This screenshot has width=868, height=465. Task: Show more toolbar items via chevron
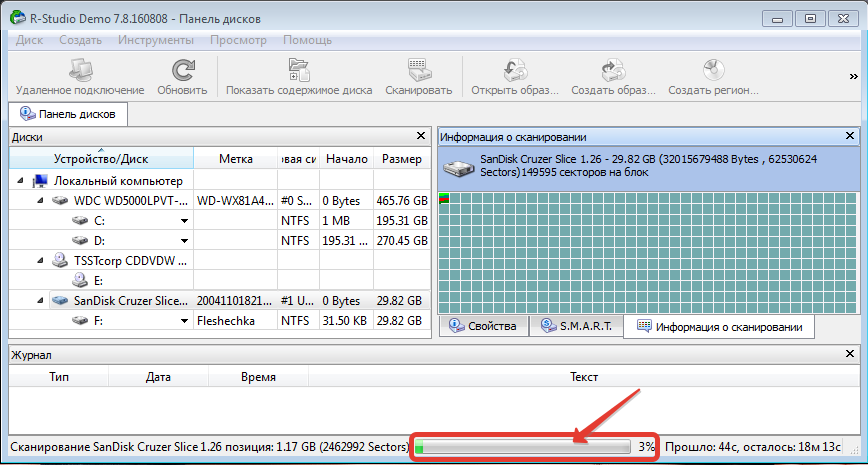point(853,77)
